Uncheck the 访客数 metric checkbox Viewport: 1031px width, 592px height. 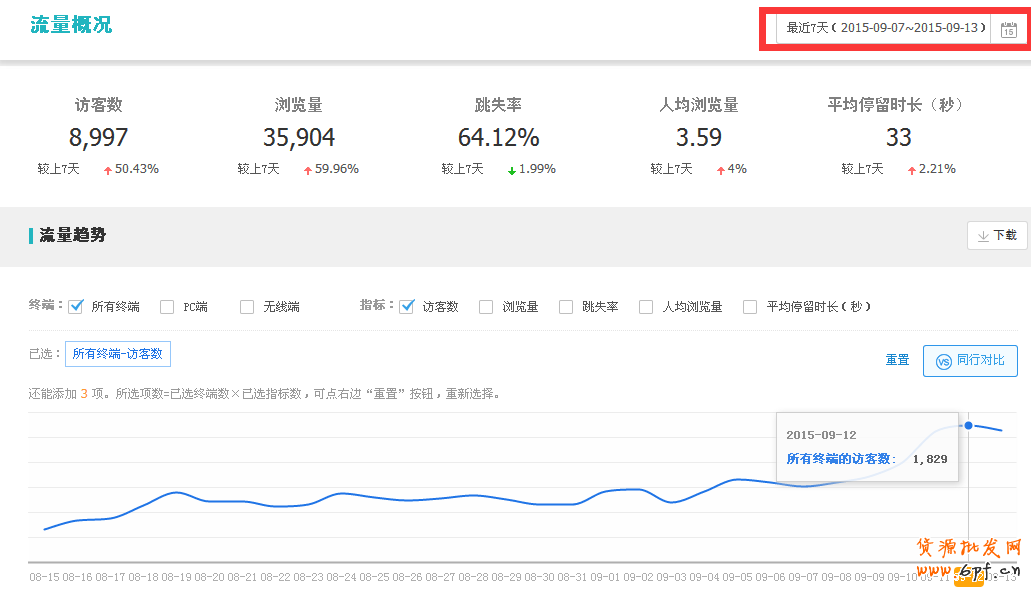point(407,307)
